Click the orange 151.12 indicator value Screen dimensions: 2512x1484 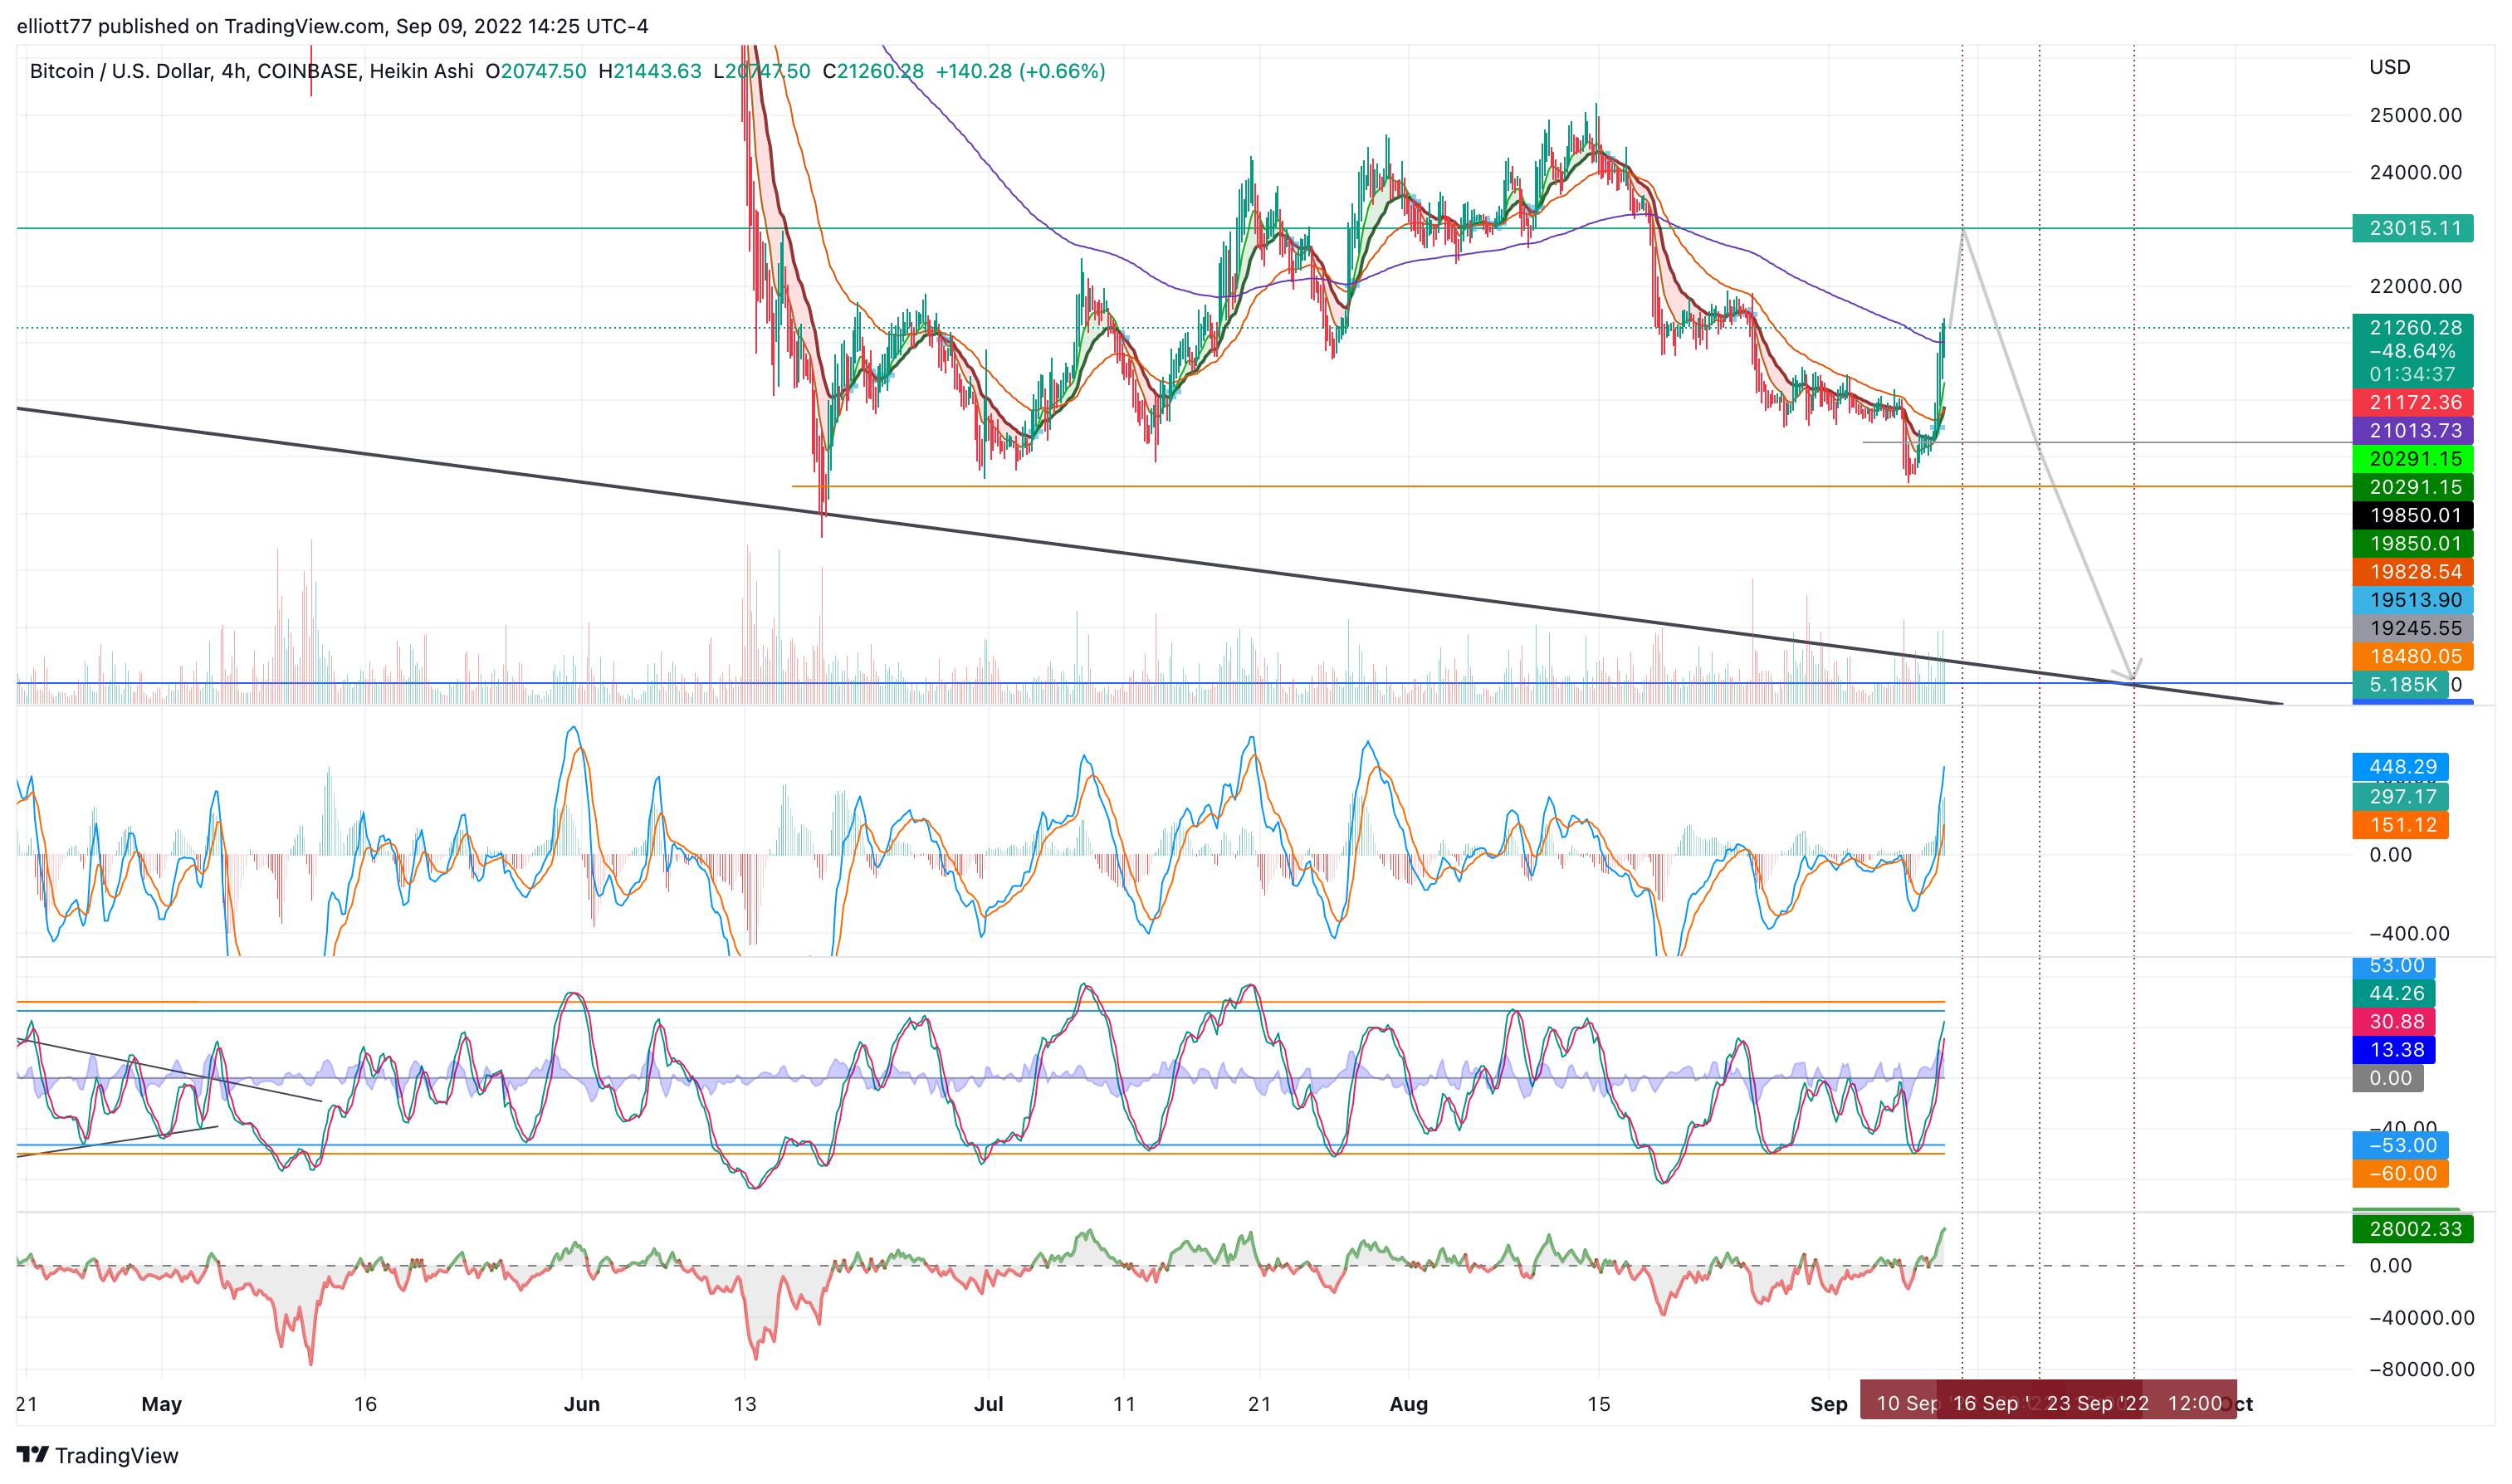[x=2400, y=825]
